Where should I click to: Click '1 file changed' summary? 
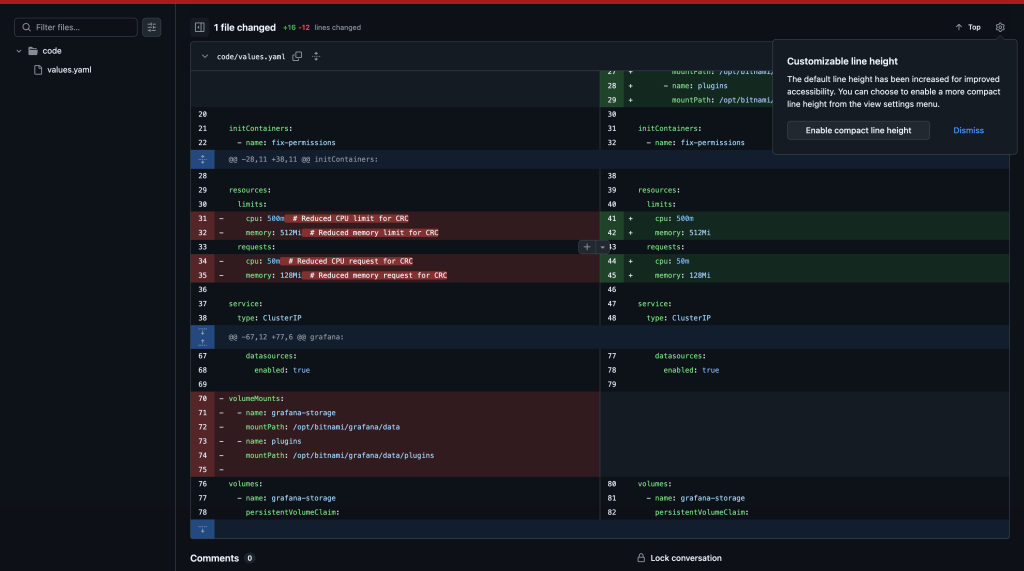click(245, 27)
